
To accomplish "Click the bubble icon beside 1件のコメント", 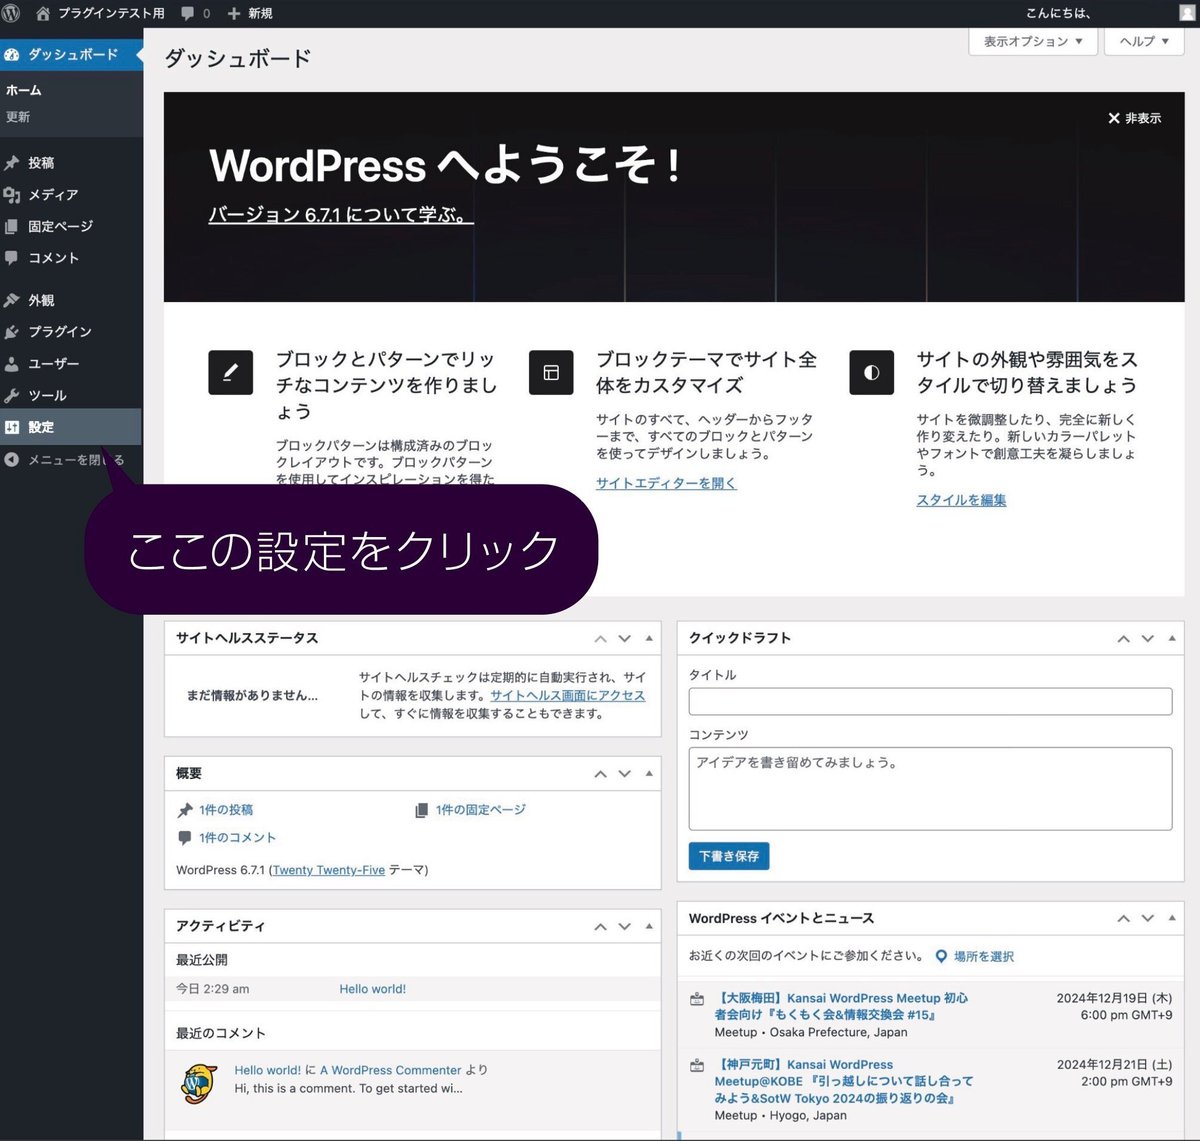I will 185,838.
